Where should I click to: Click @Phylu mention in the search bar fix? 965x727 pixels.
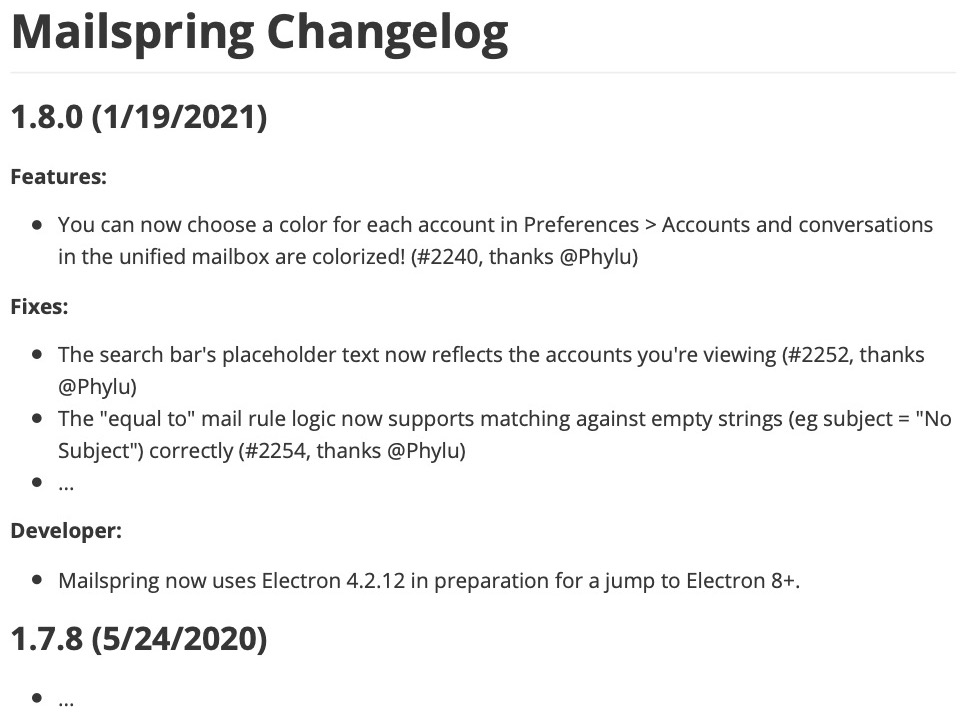pos(97,386)
